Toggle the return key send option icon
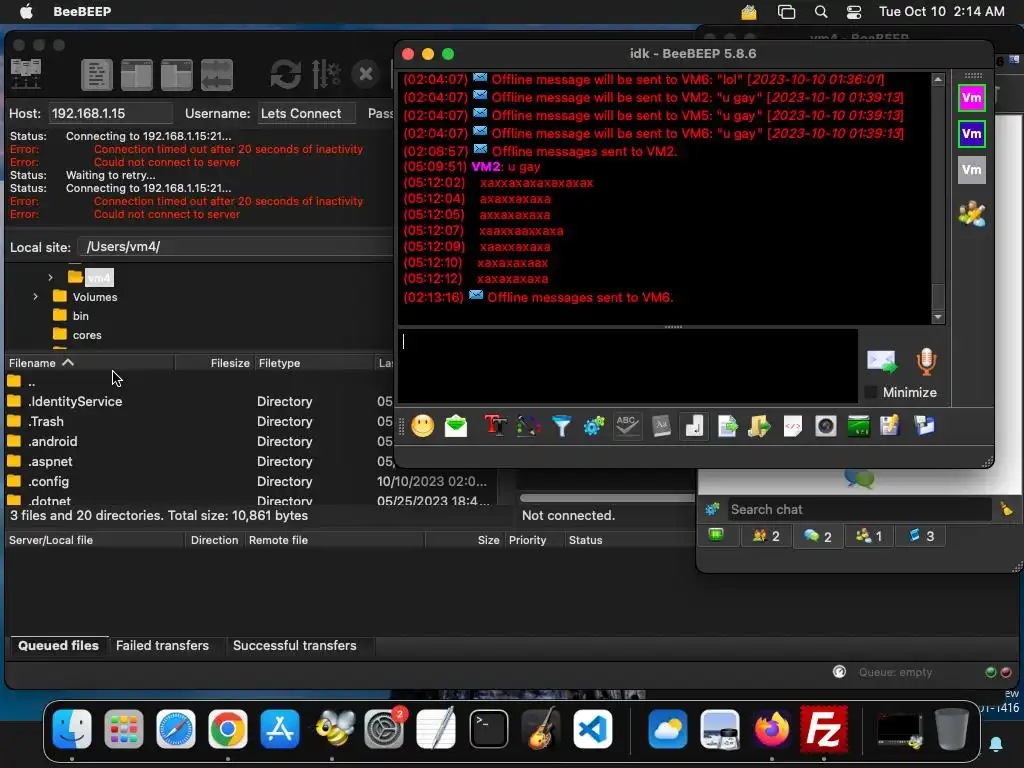 tap(694, 426)
